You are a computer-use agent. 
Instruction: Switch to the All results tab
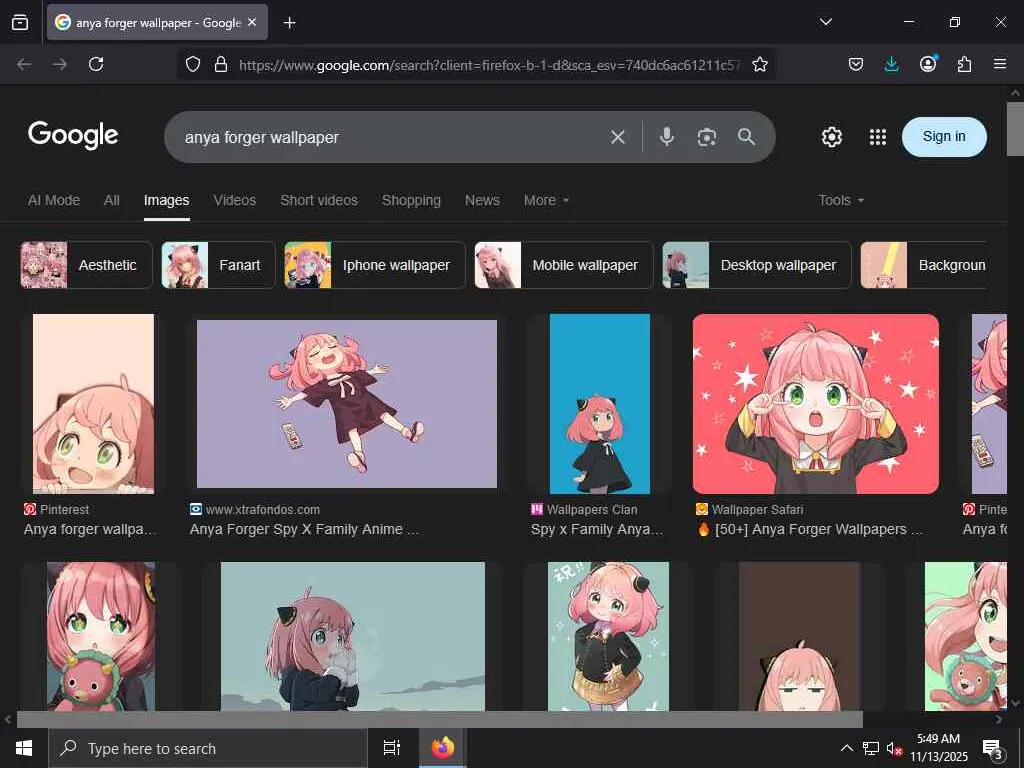(x=112, y=200)
